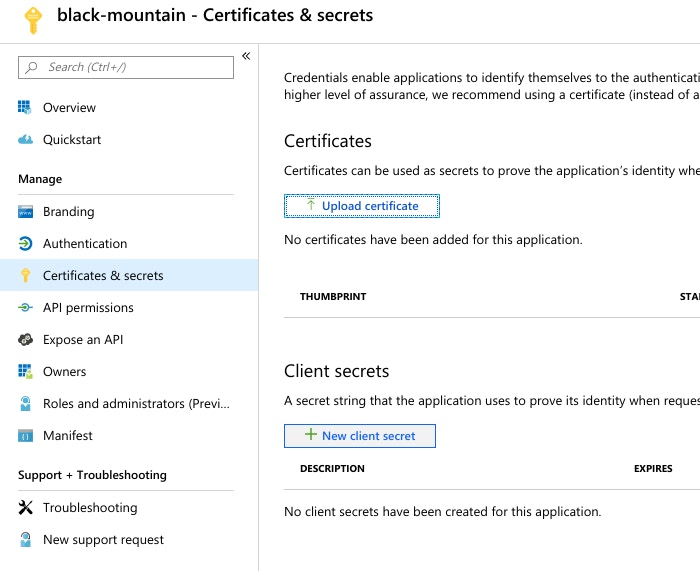This screenshot has height=571, width=700.
Task: Click the Branding icon in sidebar
Action: pos(26,212)
